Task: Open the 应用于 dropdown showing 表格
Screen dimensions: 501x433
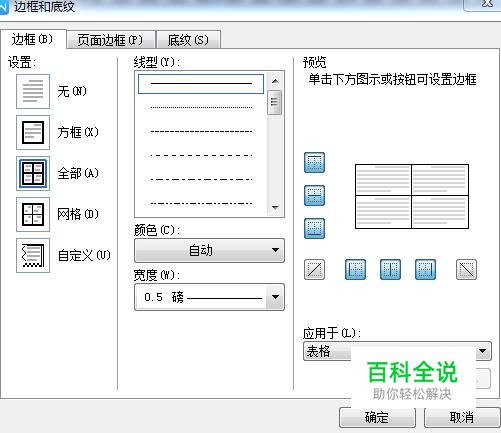Action: tap(397, 351)
